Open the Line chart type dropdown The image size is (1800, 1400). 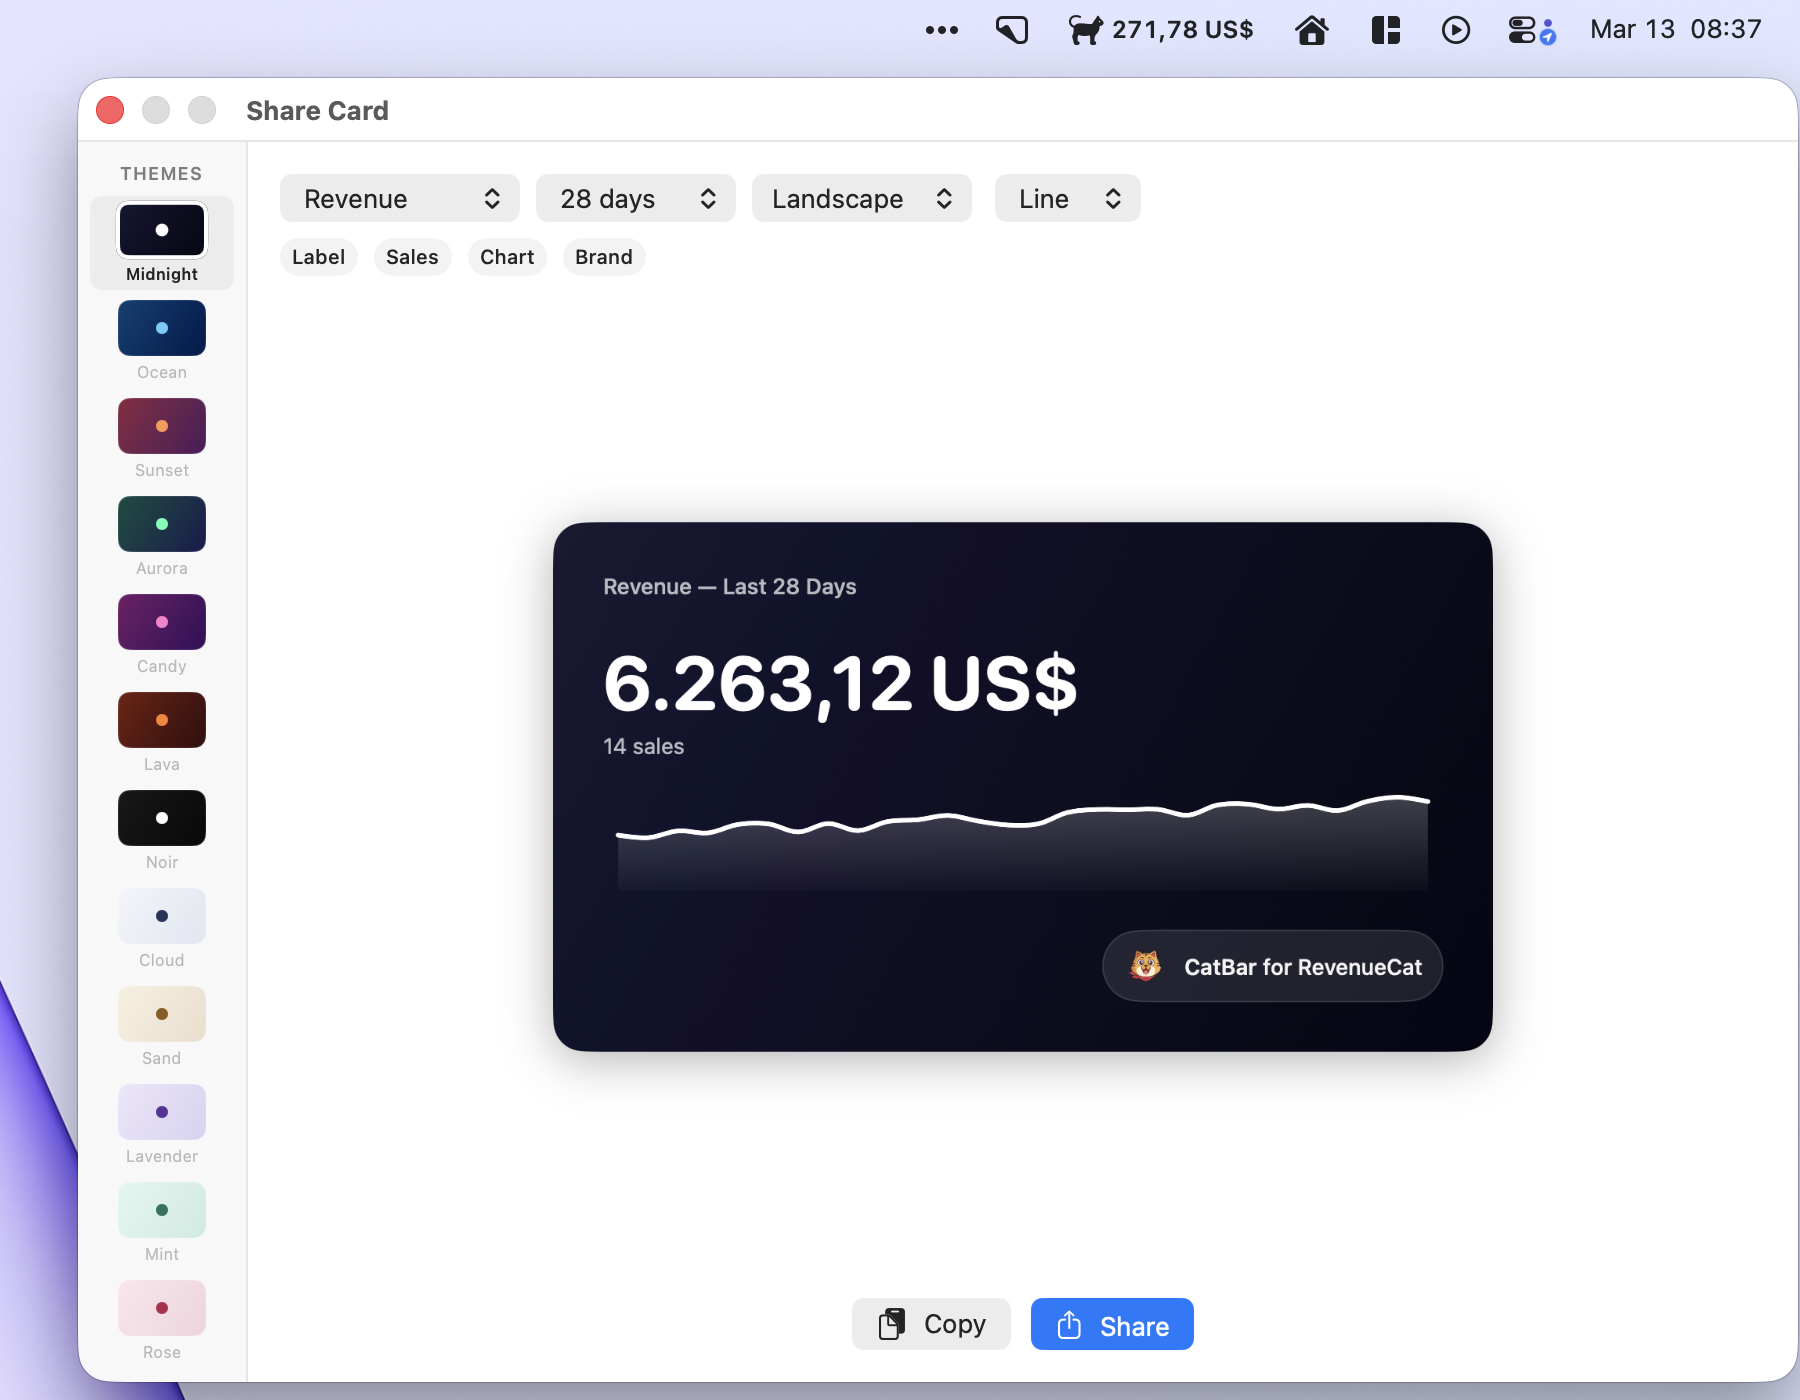[1067, 199]
